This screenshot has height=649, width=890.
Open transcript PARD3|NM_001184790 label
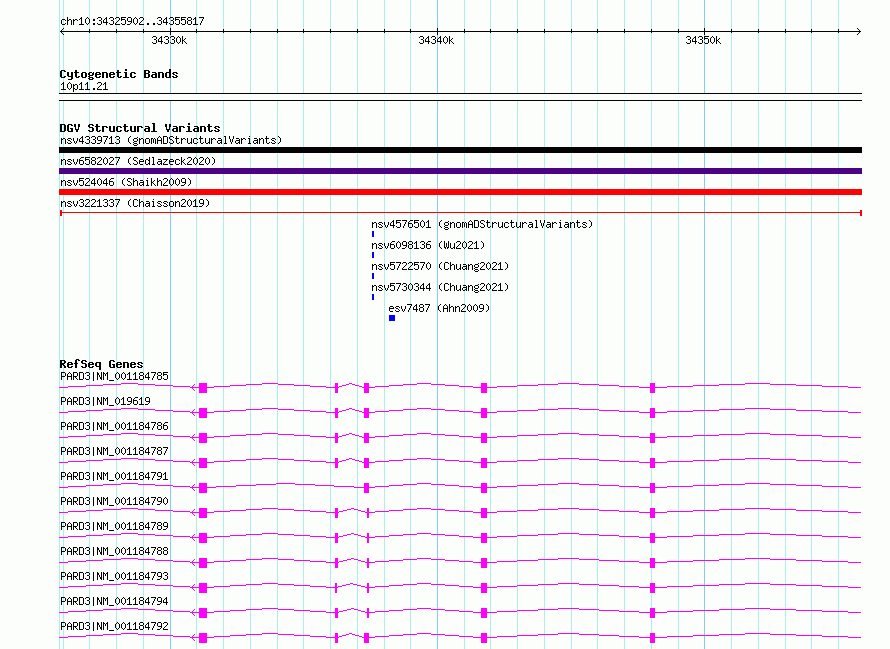coord(114,501)
